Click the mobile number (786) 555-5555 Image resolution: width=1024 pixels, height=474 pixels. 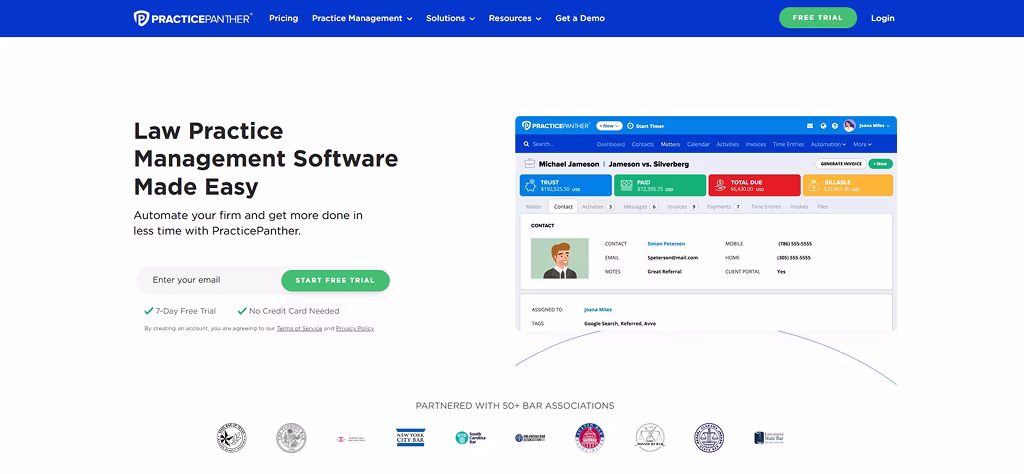(x=794, y=244)
